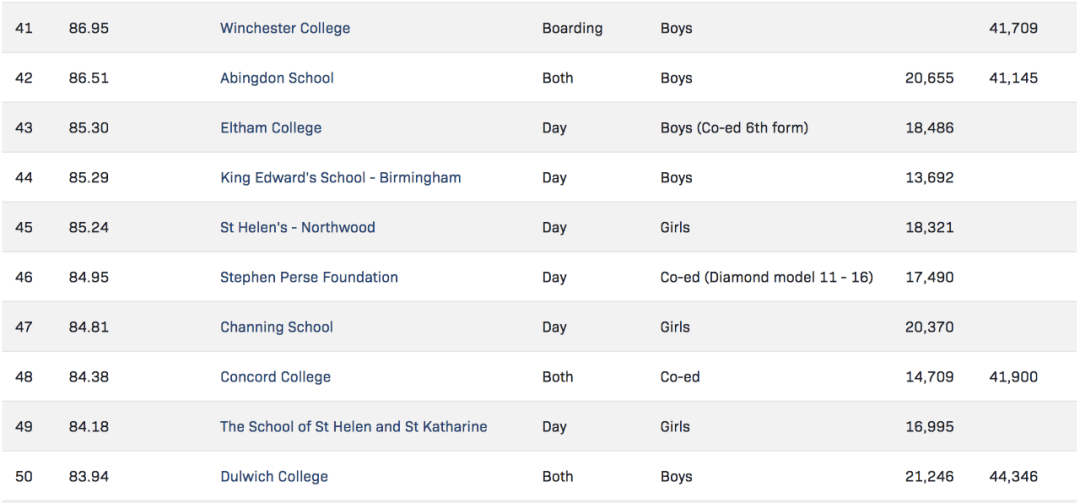Screen dimensions: 1080x503
Task: Open the Winchester College link
Action: point(285,28)
